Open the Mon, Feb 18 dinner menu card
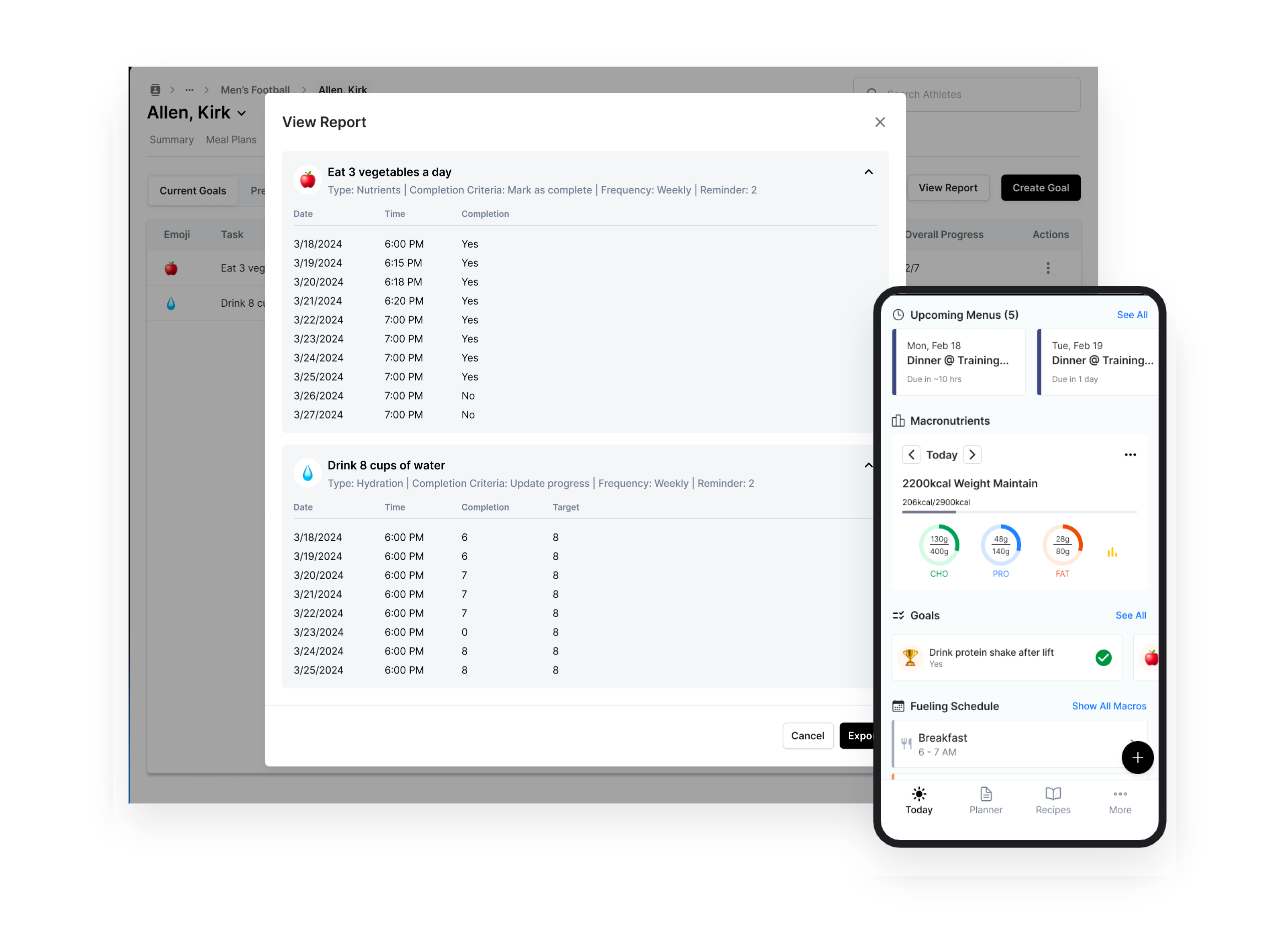The width and height of the screenshot is (1278, 936). coord(959,362)
